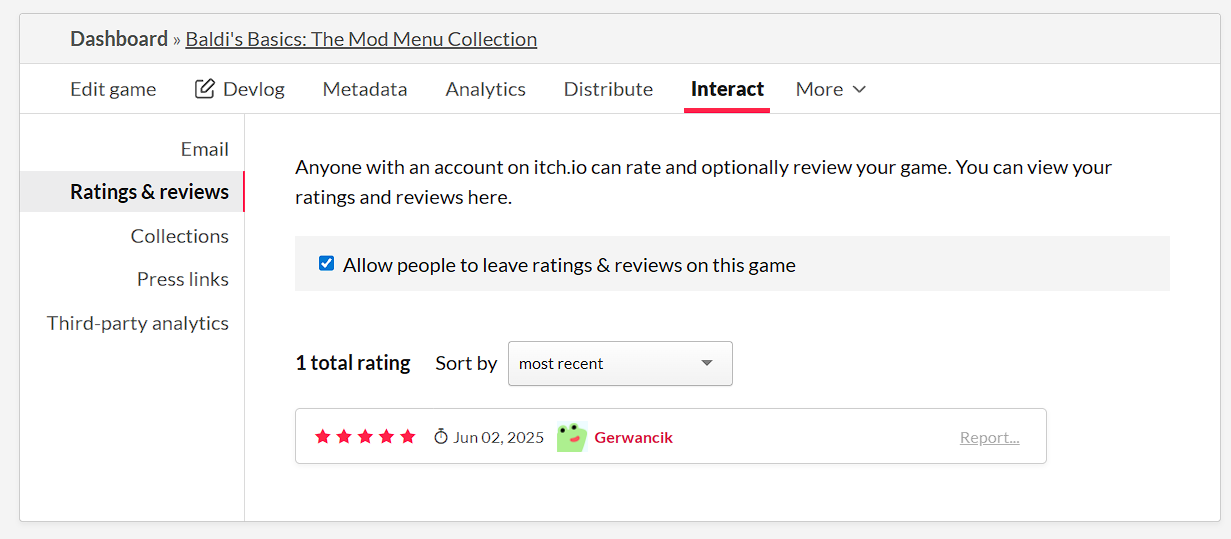This screenshot has height=539, width=1231.
Task: Switch to the Edit game tab
Action: coord(113,89)
